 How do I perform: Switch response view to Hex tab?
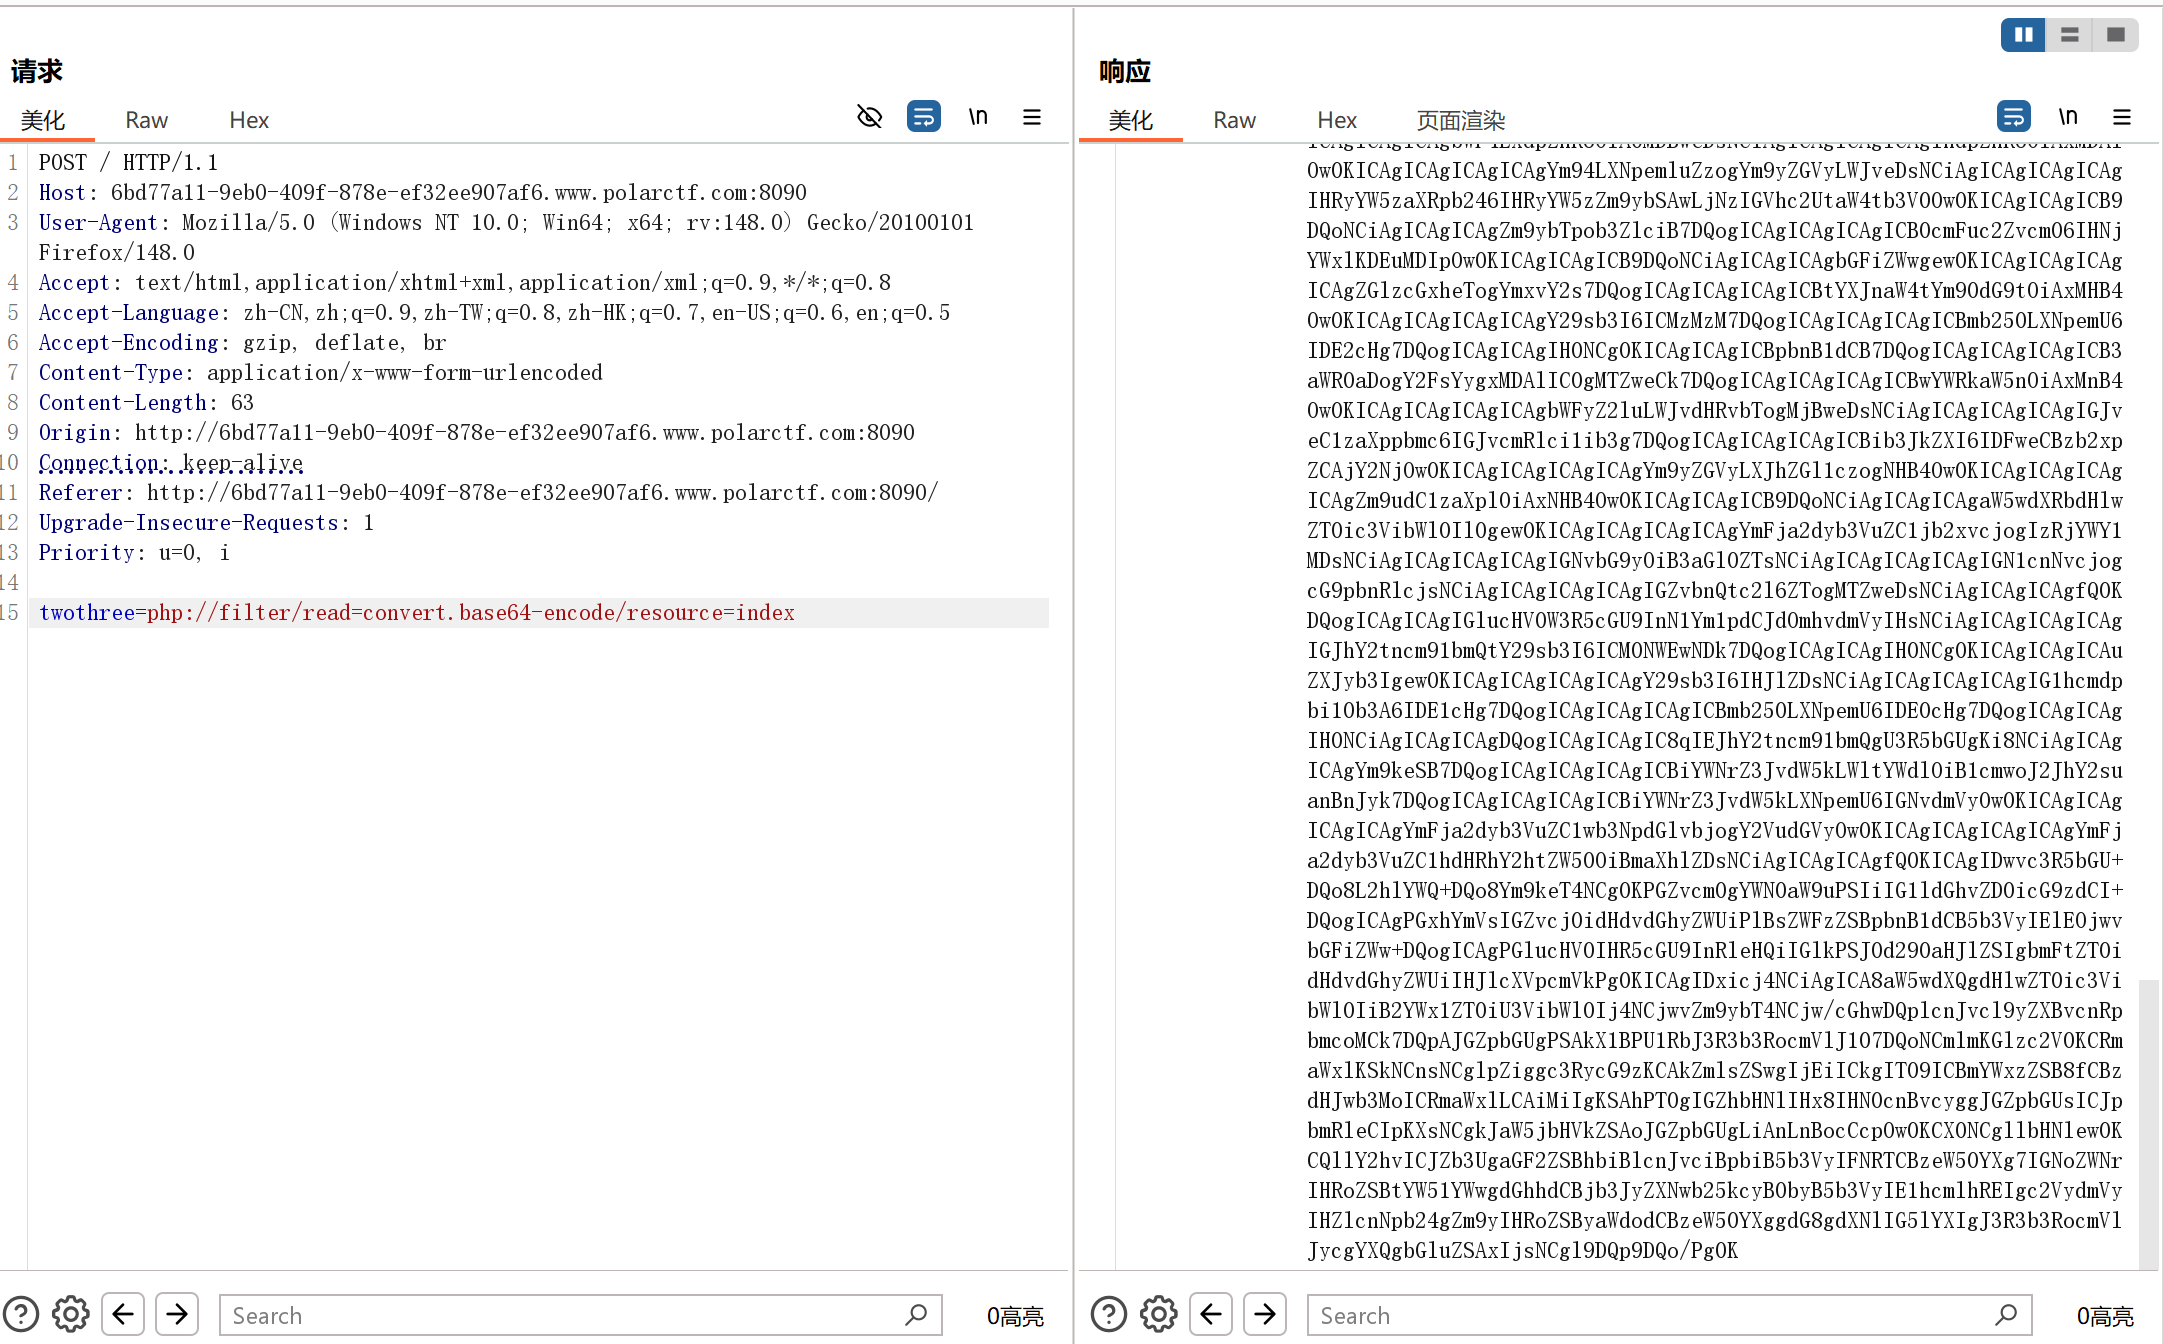tap(1336, 121)
